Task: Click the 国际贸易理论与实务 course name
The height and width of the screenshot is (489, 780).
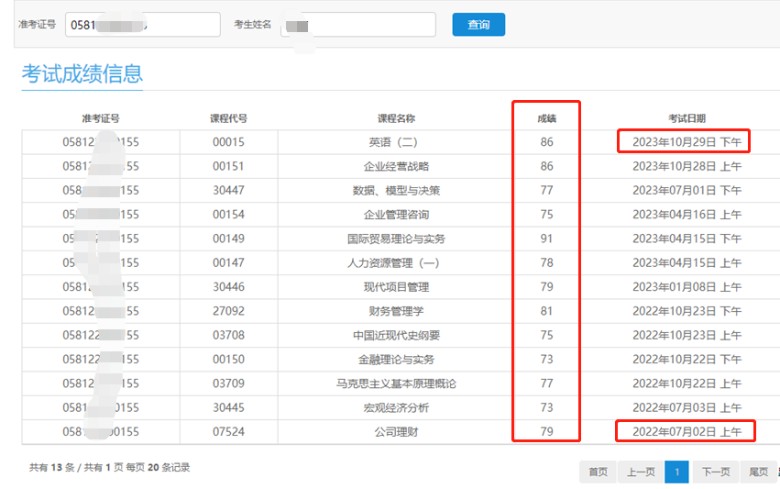Action: coord(396,238)
